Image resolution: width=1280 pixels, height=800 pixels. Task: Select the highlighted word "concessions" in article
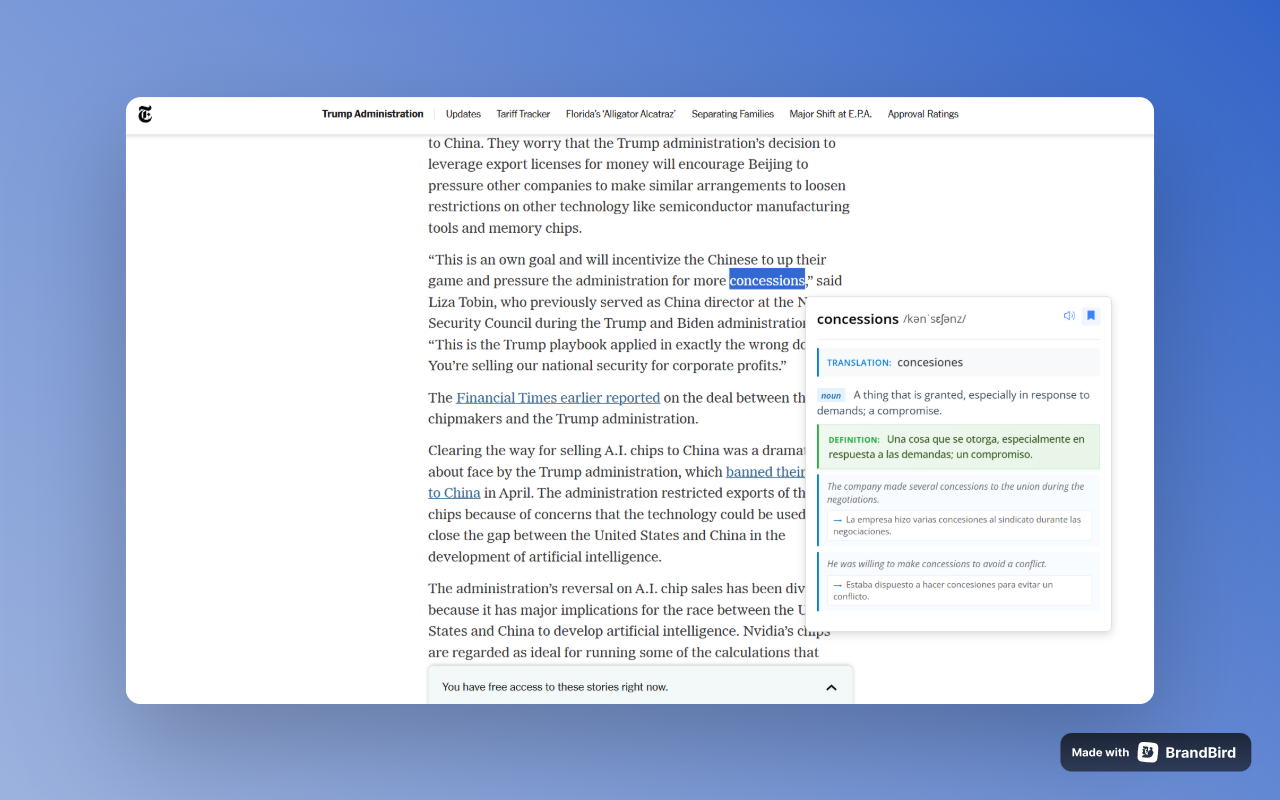pyautogui.click(x=767, y=280)
